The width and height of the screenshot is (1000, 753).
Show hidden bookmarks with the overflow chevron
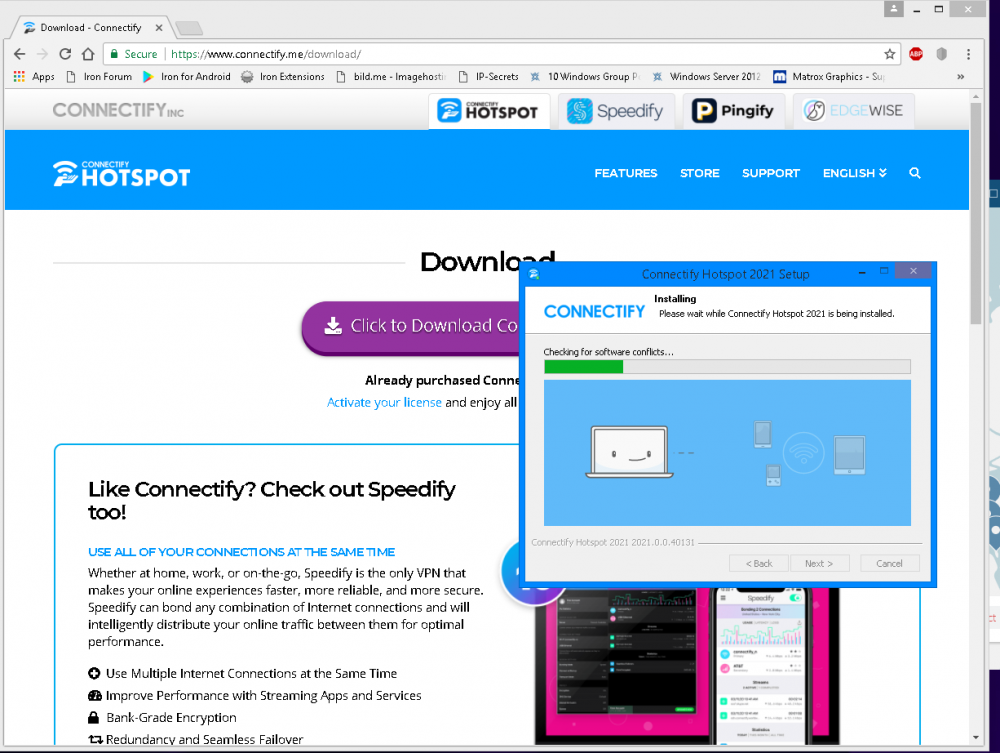[x=961, y=77]
